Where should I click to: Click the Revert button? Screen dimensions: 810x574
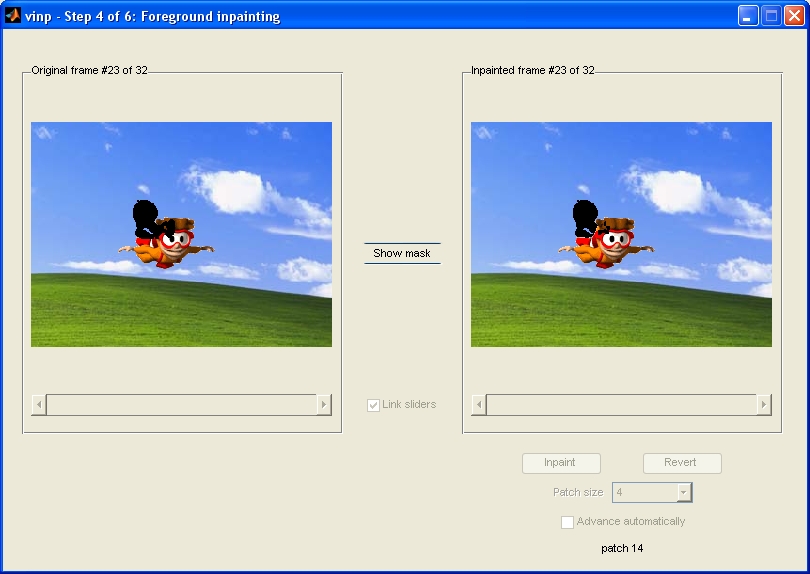681,463
